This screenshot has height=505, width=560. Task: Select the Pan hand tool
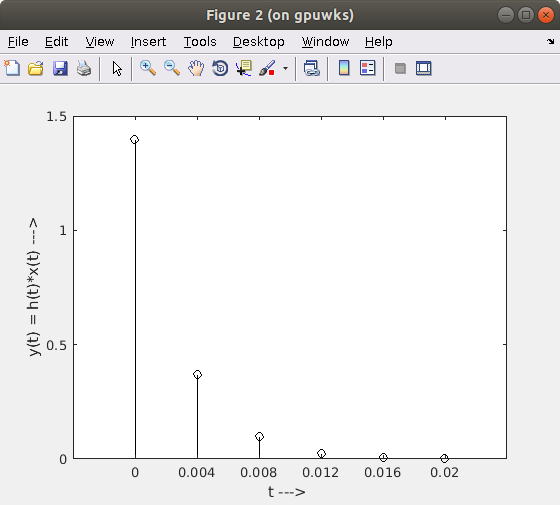coord(196,68)
